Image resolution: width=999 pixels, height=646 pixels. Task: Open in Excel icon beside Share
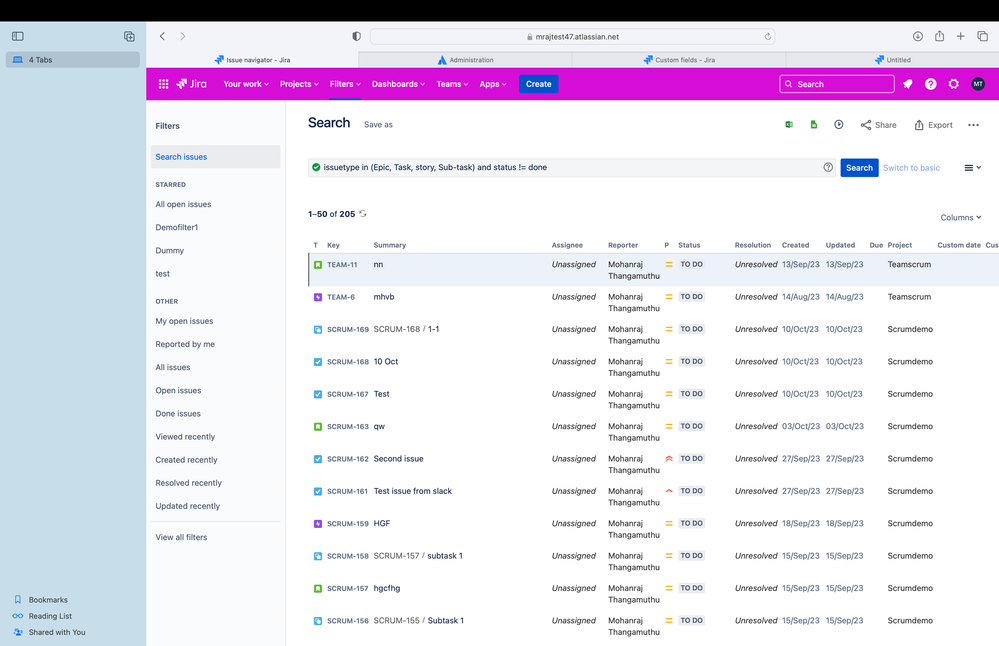coord(789,125)
